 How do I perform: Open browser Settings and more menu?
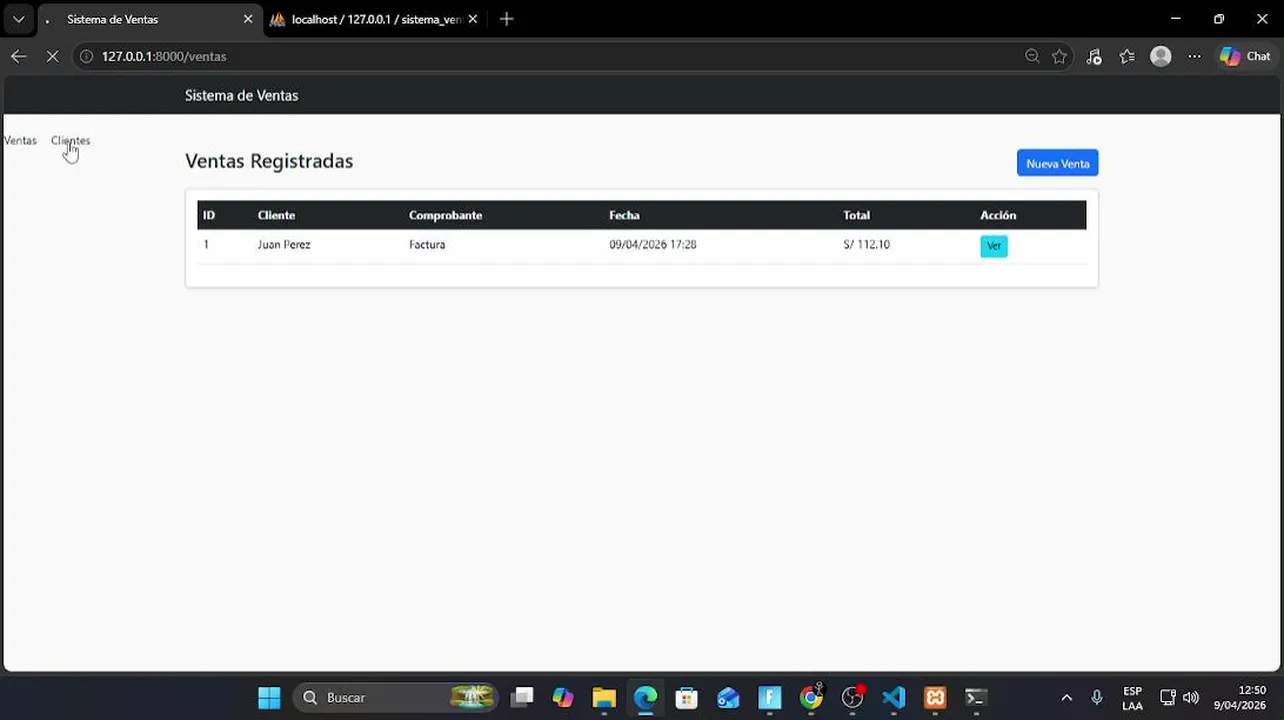tap(1194, 56)
